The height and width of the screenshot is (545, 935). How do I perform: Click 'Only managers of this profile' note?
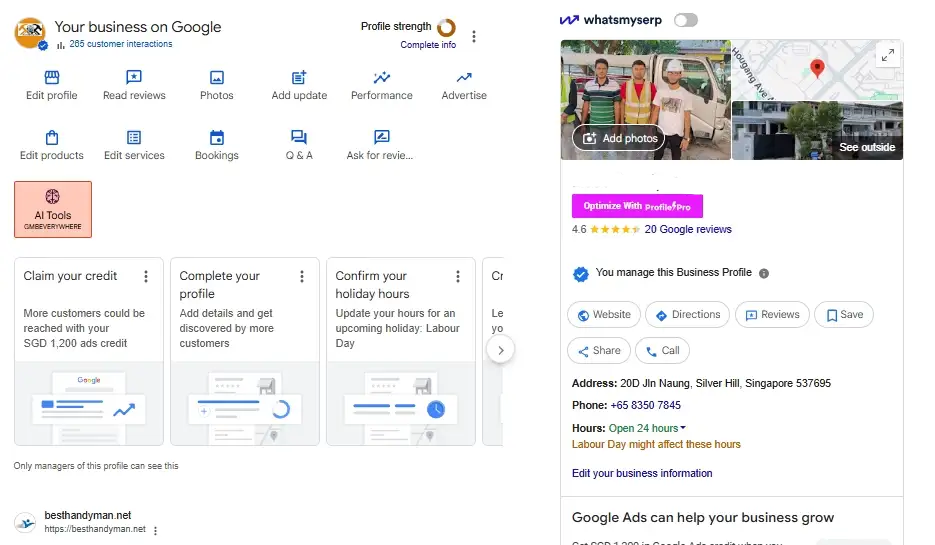pyautogui.click(x=96, y=466)
